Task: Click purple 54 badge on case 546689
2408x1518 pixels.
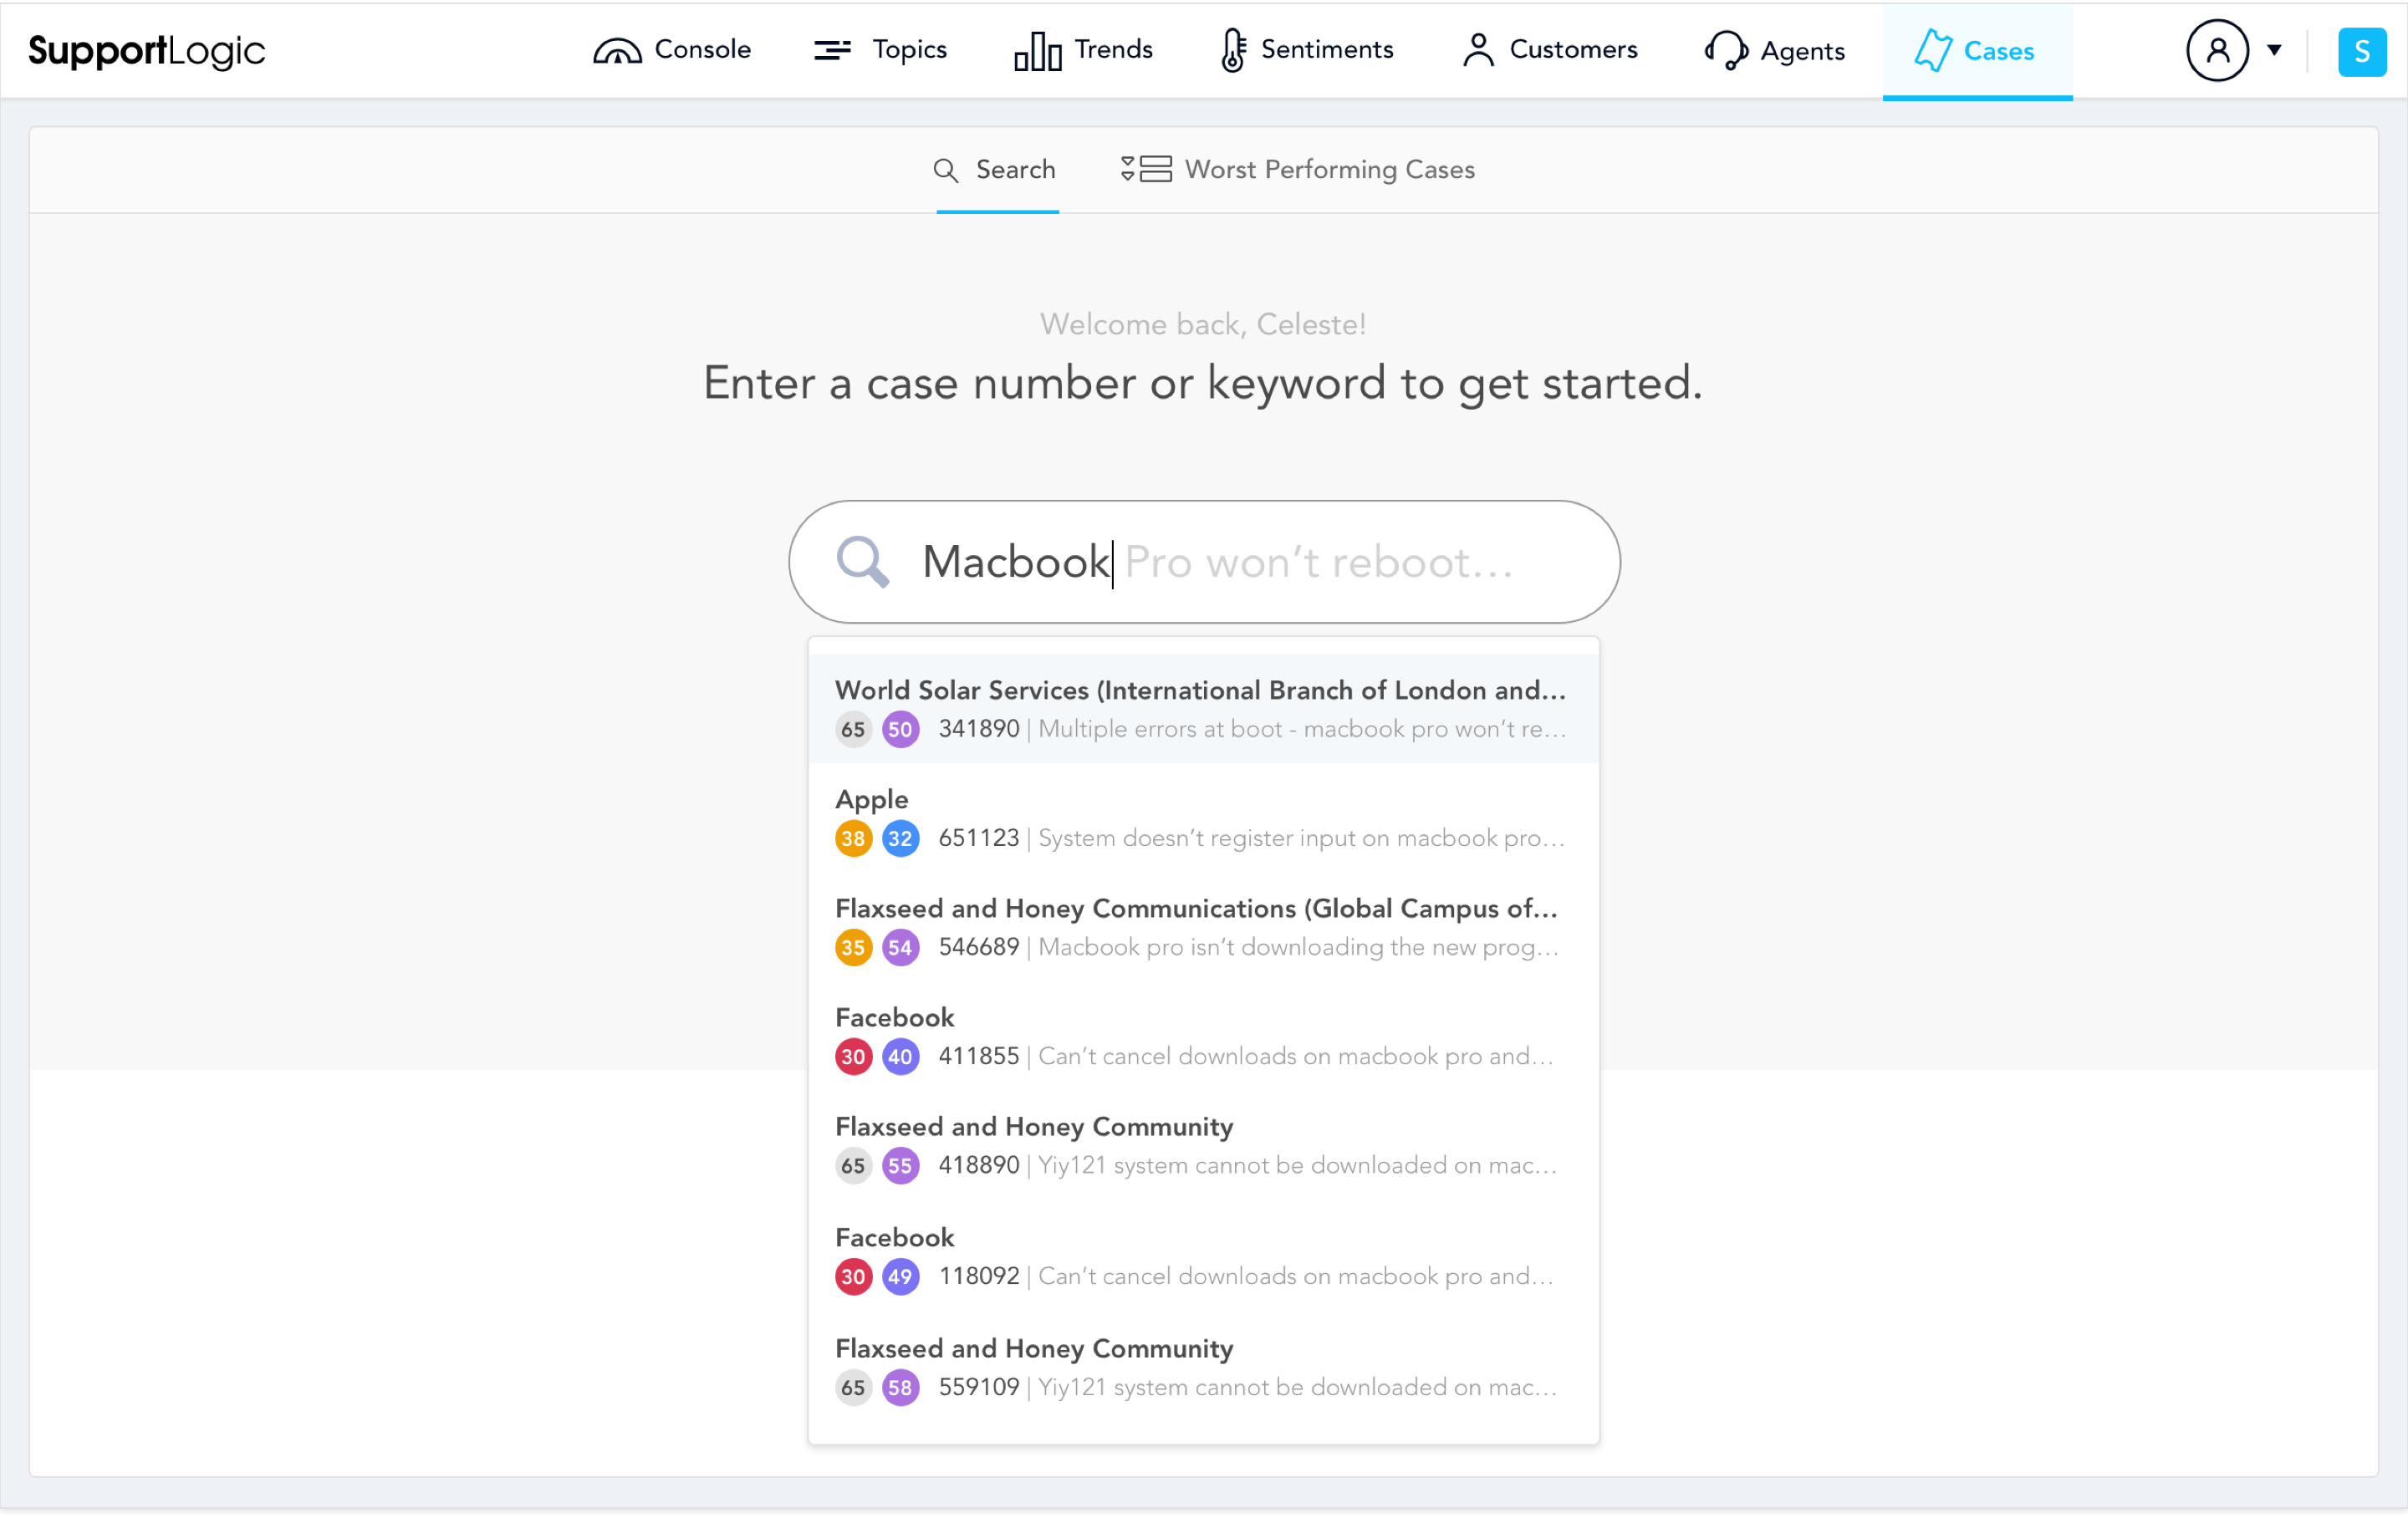Action: coord(900,947)
